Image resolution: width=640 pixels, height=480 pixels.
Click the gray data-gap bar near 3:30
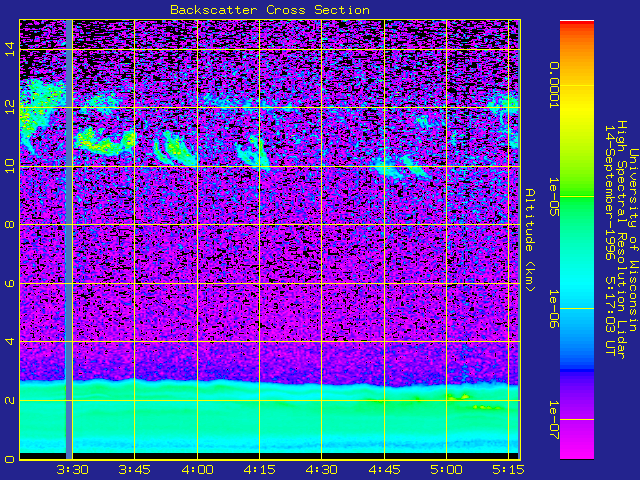coord(69,240)
